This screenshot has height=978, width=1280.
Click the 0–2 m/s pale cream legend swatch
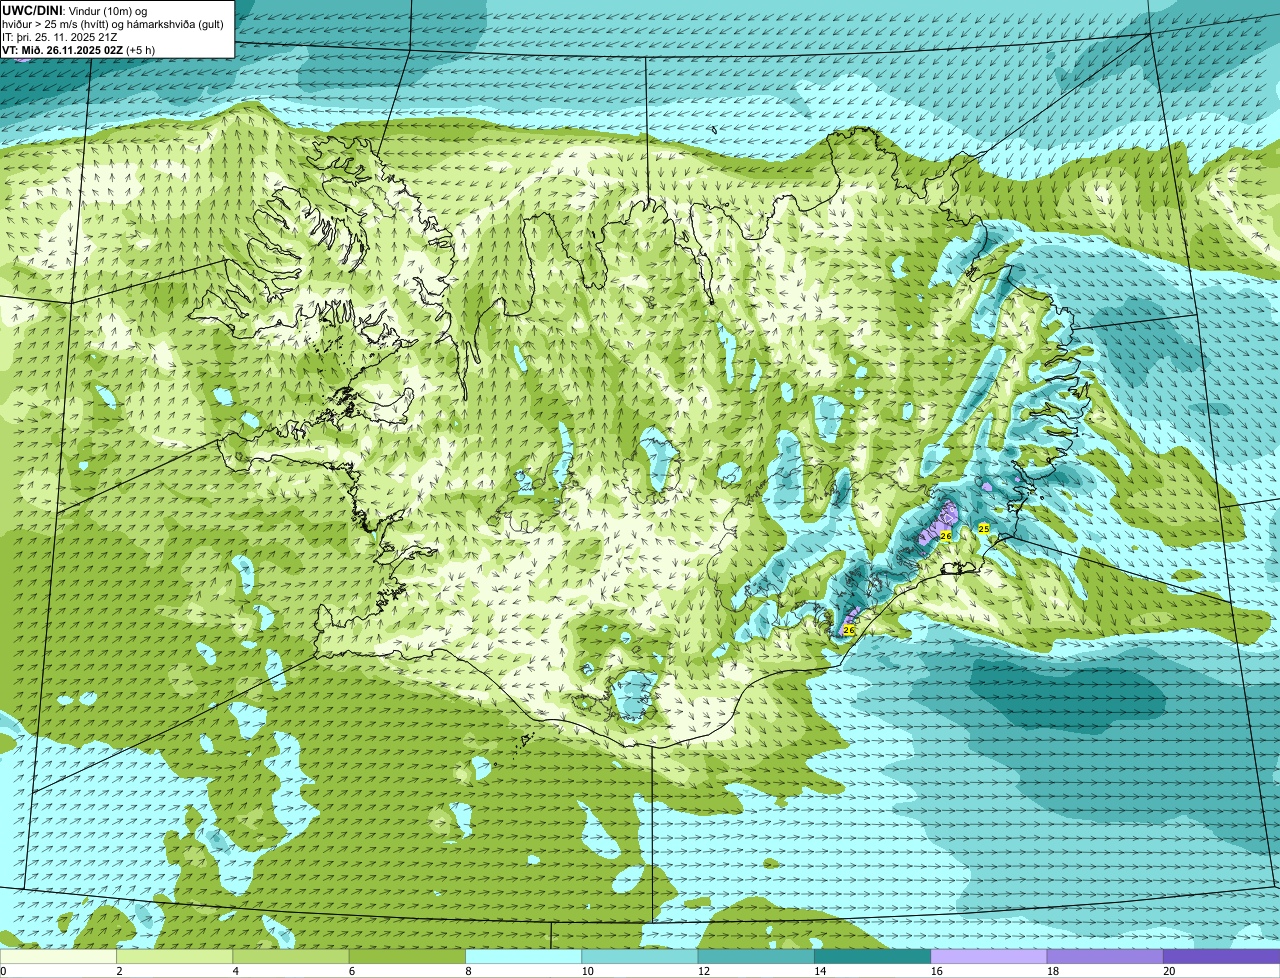point(58,957)
